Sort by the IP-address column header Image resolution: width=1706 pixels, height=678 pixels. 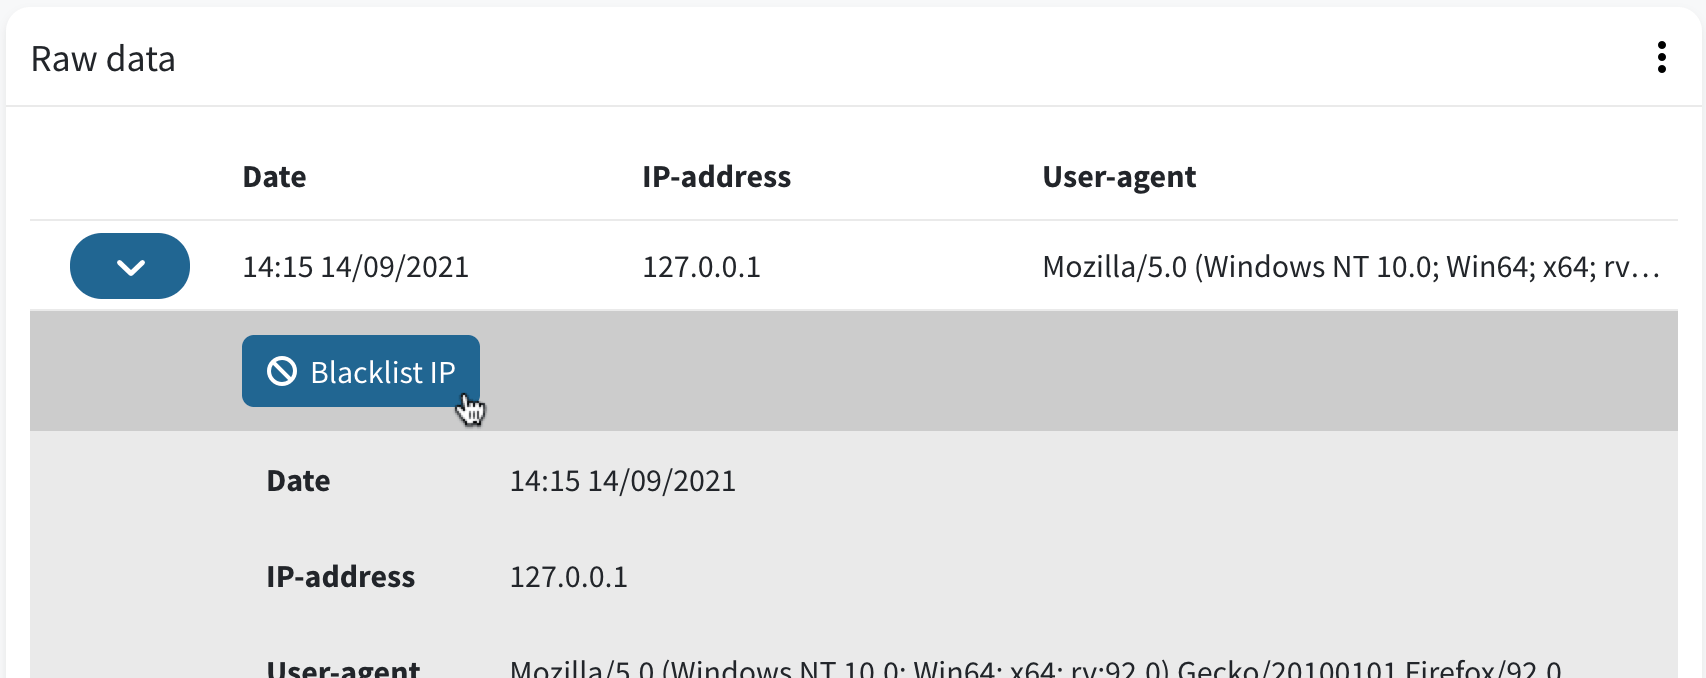coord(716,177)
